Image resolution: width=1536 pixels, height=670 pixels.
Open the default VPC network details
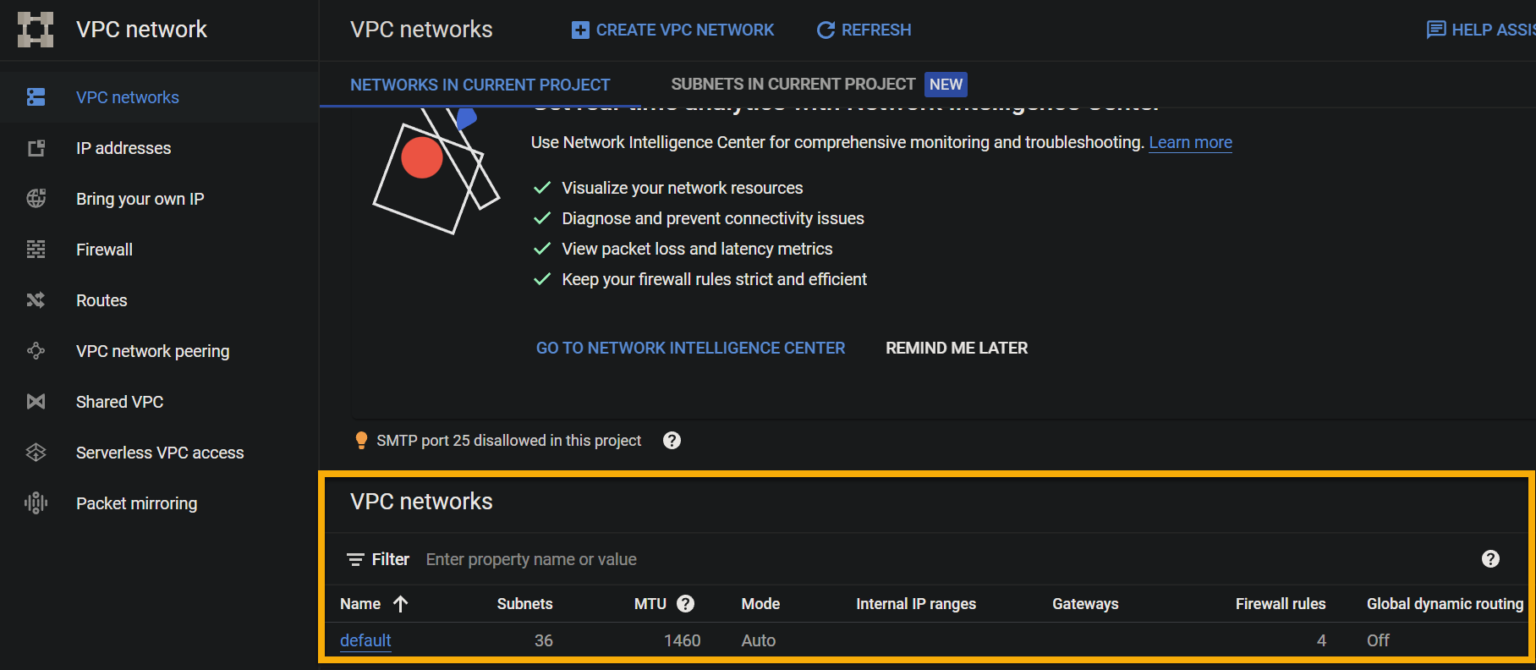pos(365,640)
